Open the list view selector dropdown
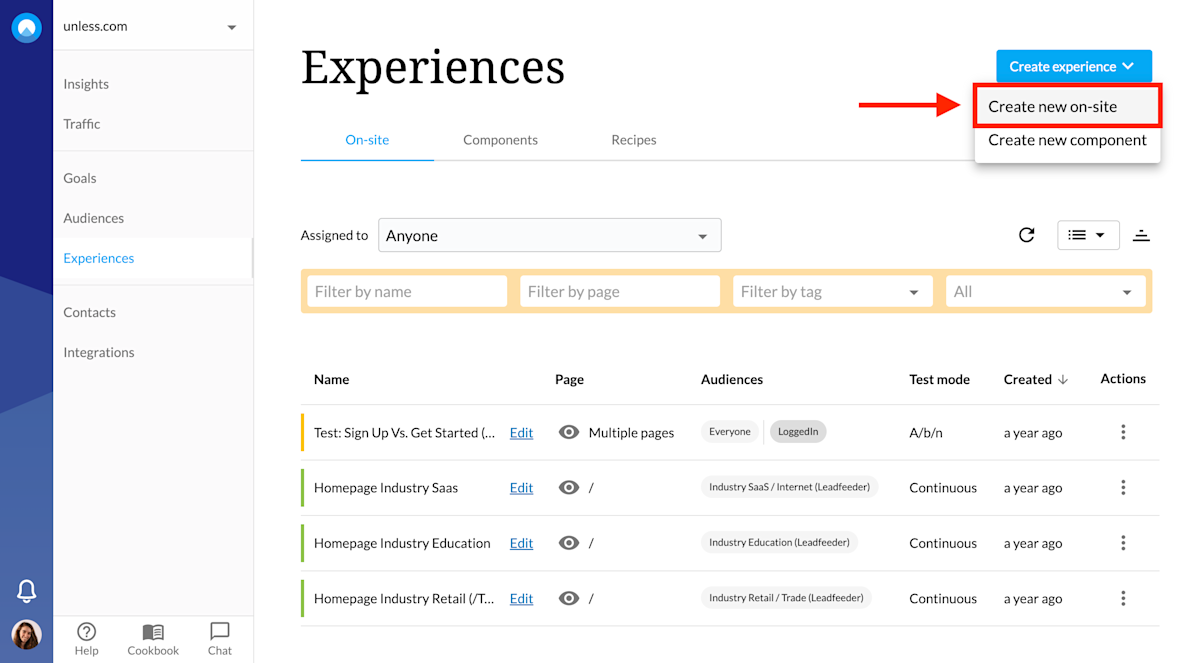Screen dimensions: 1200x663 coord(1088,234)
